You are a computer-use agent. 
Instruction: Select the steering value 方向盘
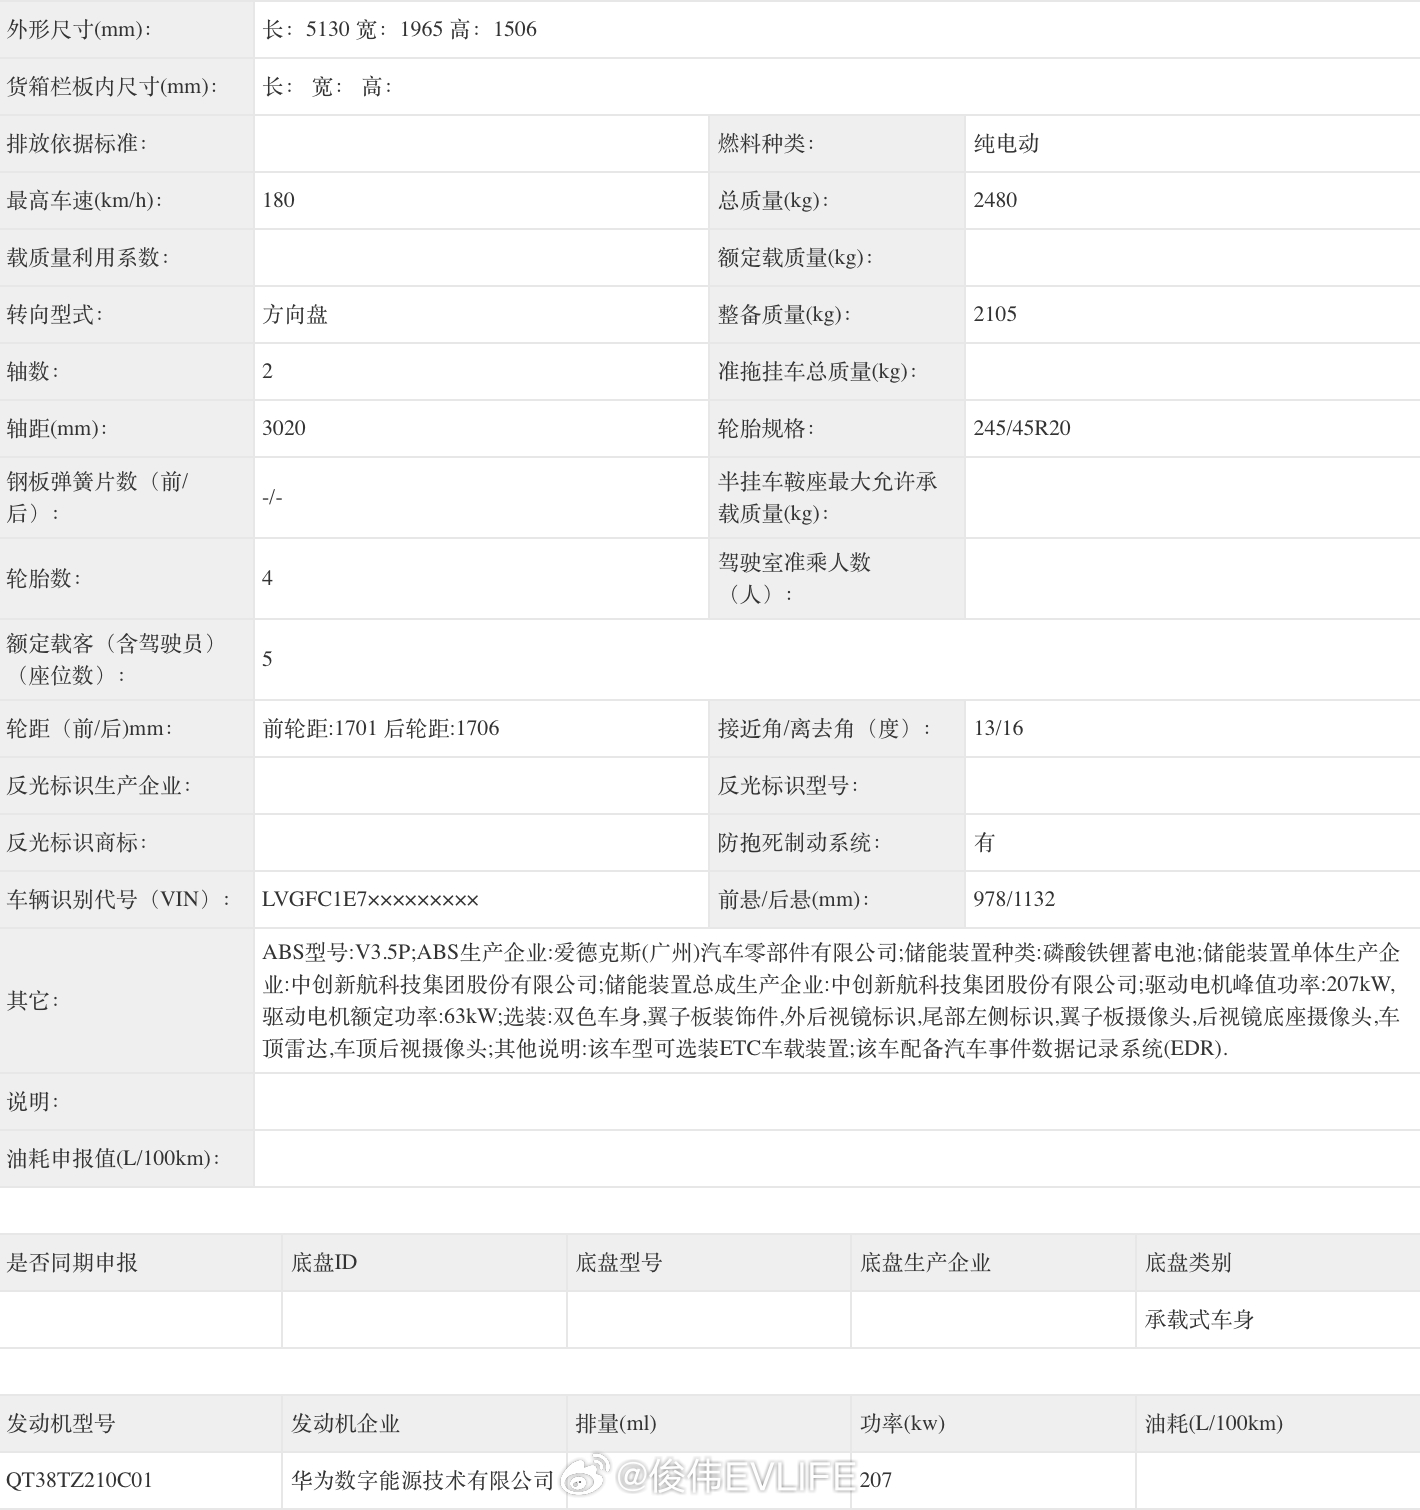pos(295,314)
